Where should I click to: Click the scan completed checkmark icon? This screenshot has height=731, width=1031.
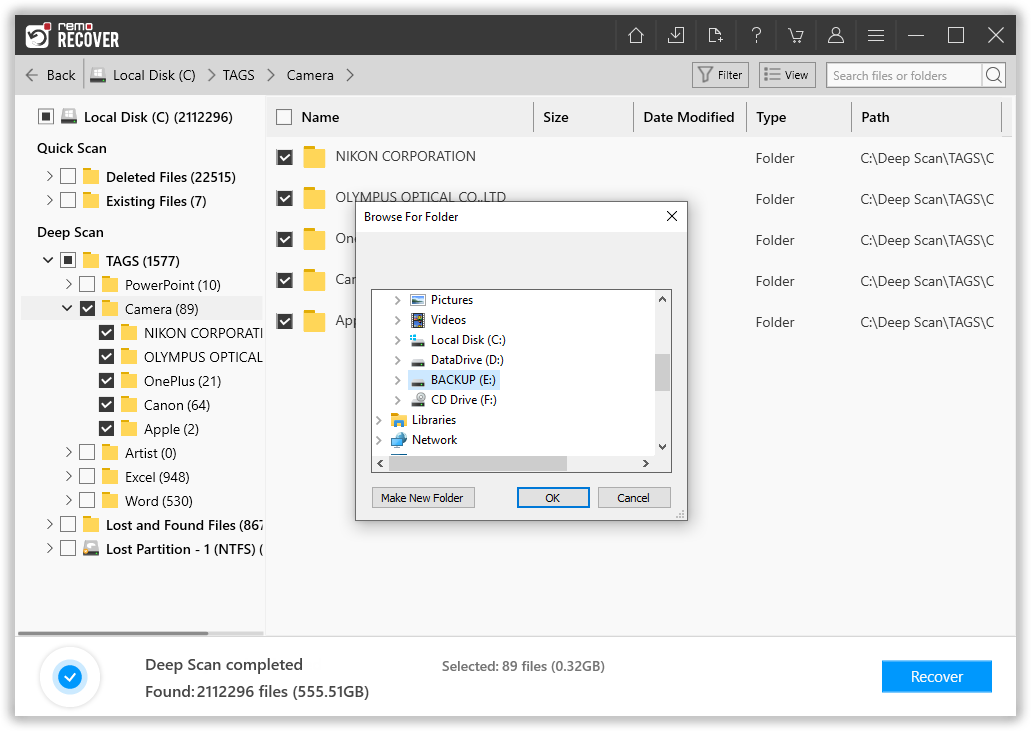(x=70, y=676)
